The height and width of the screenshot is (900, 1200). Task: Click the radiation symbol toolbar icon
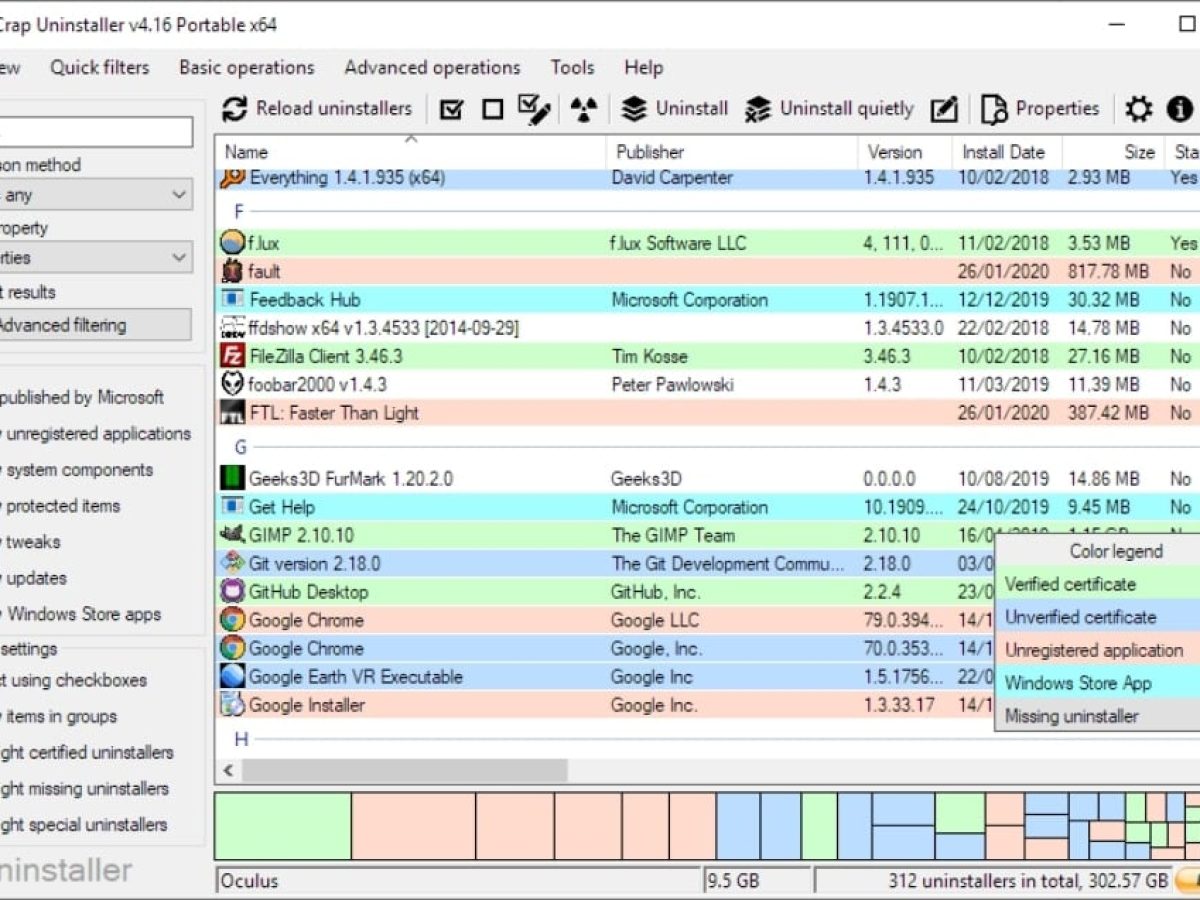(584, 109)
